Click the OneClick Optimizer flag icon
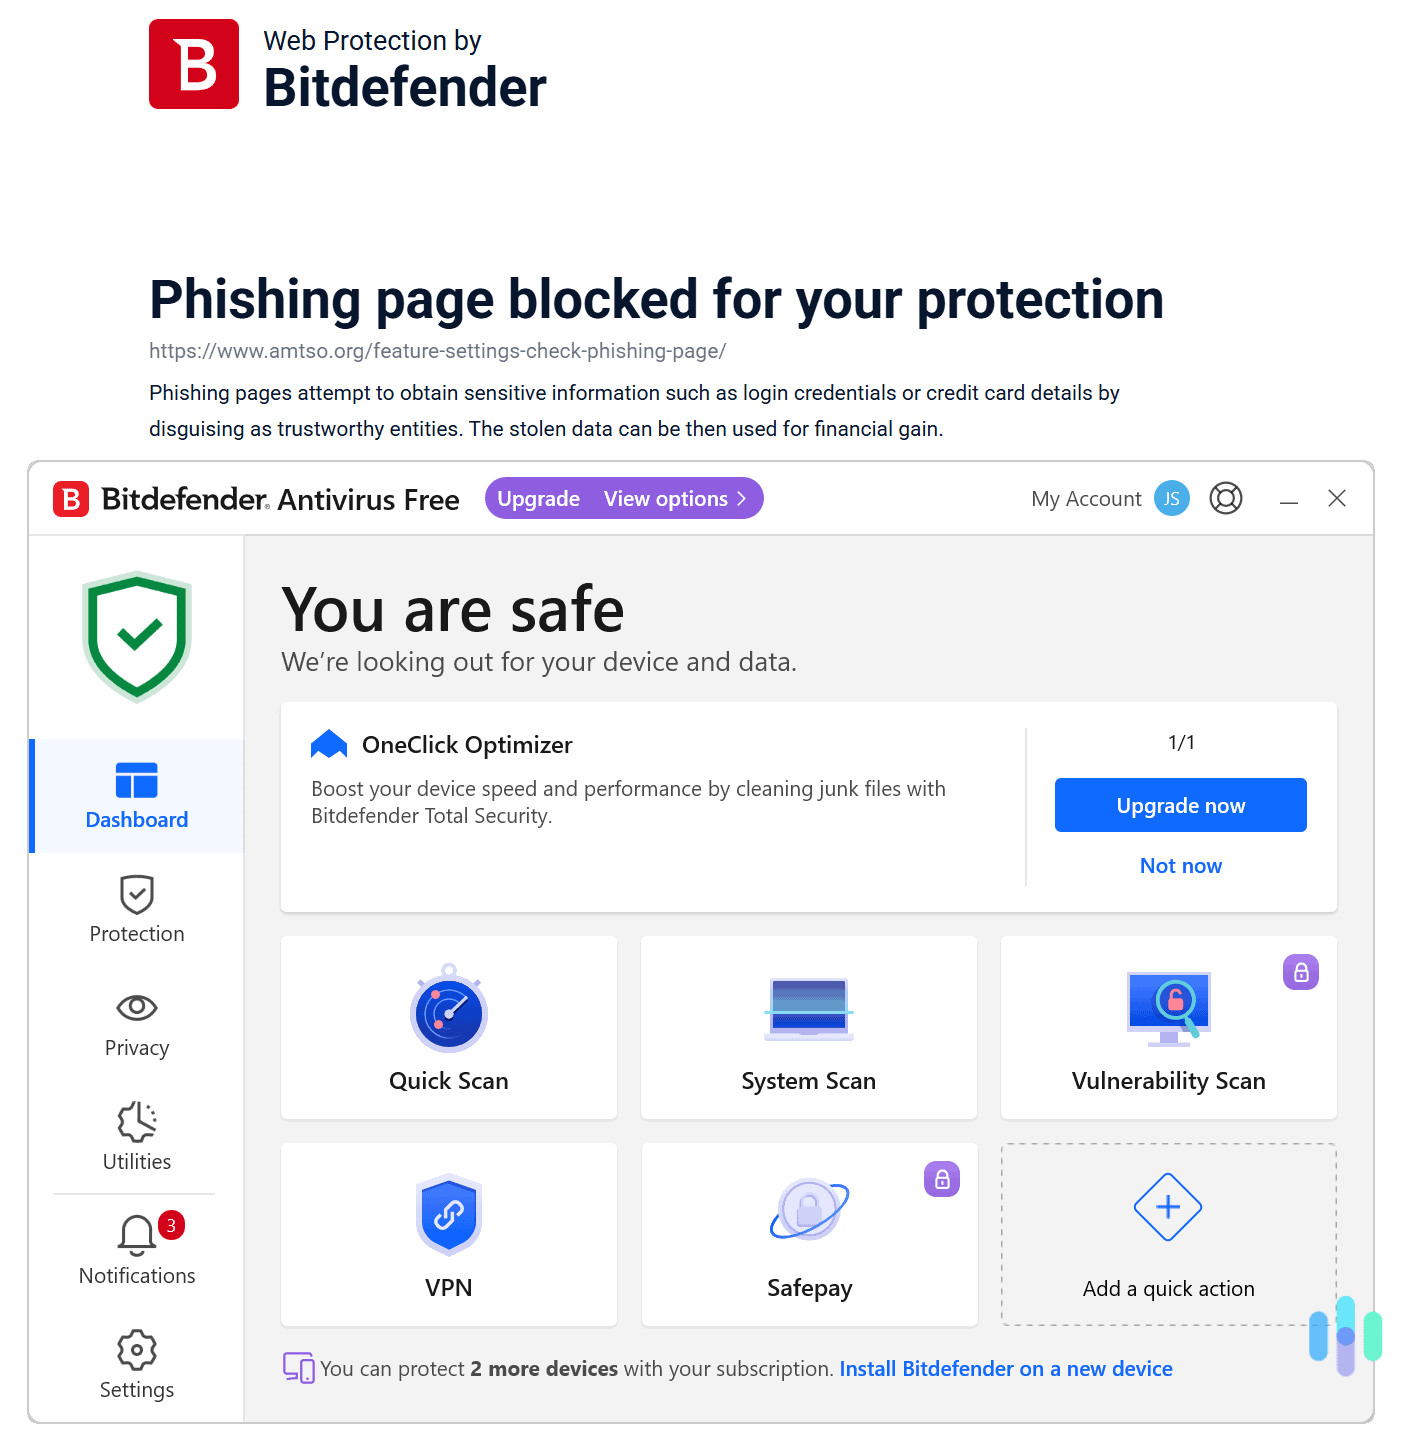The width and height of the screenshot is (1406, 1437). 328,743
